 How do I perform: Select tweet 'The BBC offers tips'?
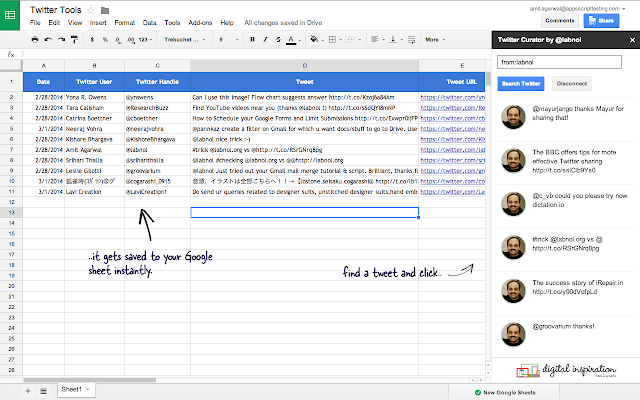pos(566,161)
